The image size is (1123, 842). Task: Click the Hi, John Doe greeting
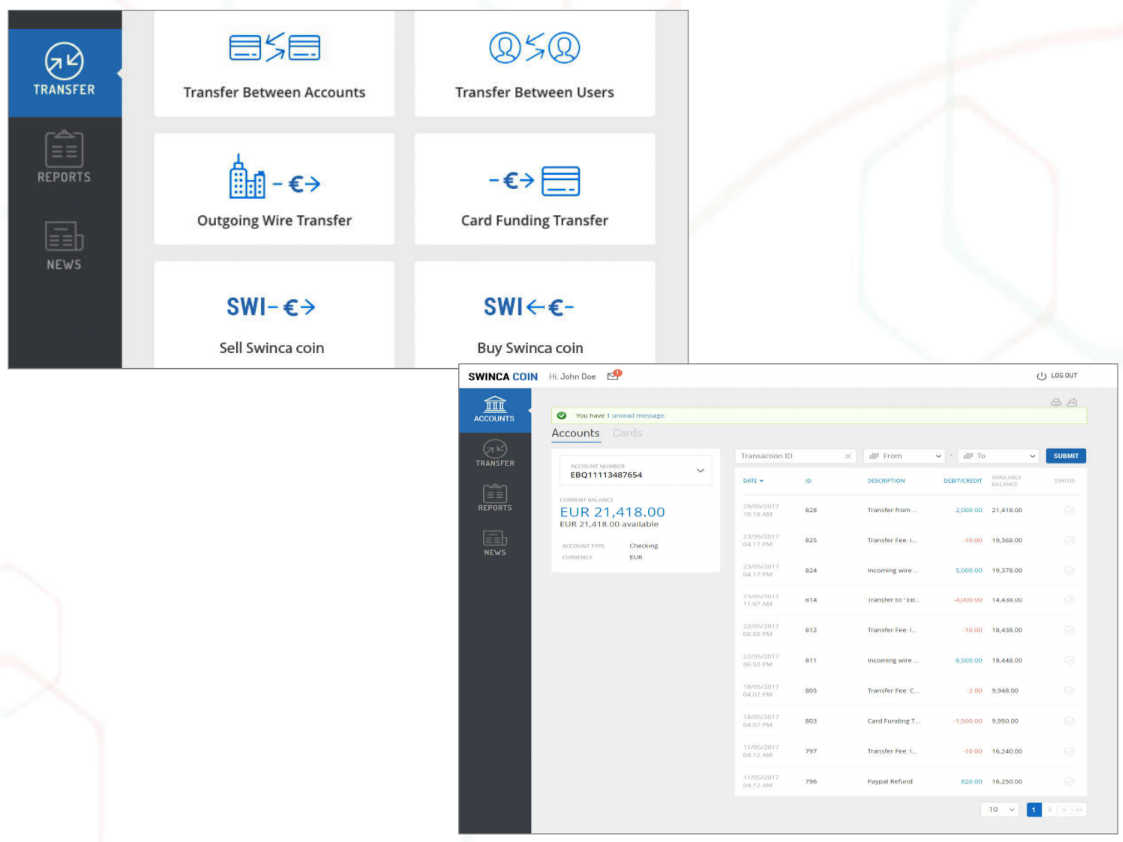(x=572, y=377)
